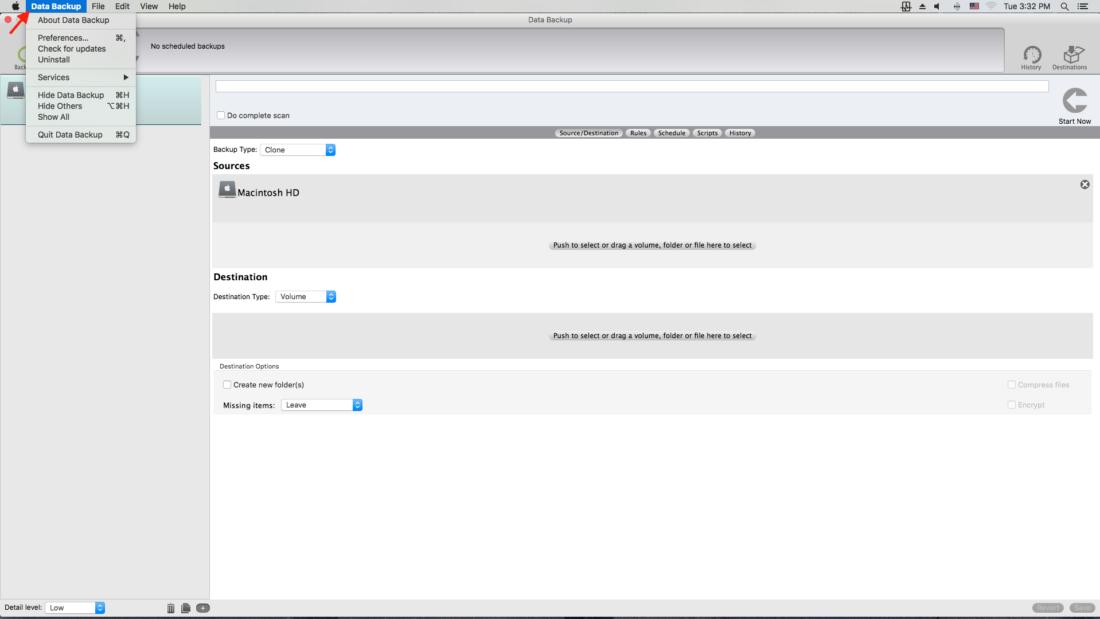Screen dimensions: 1100x619
Task: Delete the backup set with the trash icon
Action: coord(170,606)
